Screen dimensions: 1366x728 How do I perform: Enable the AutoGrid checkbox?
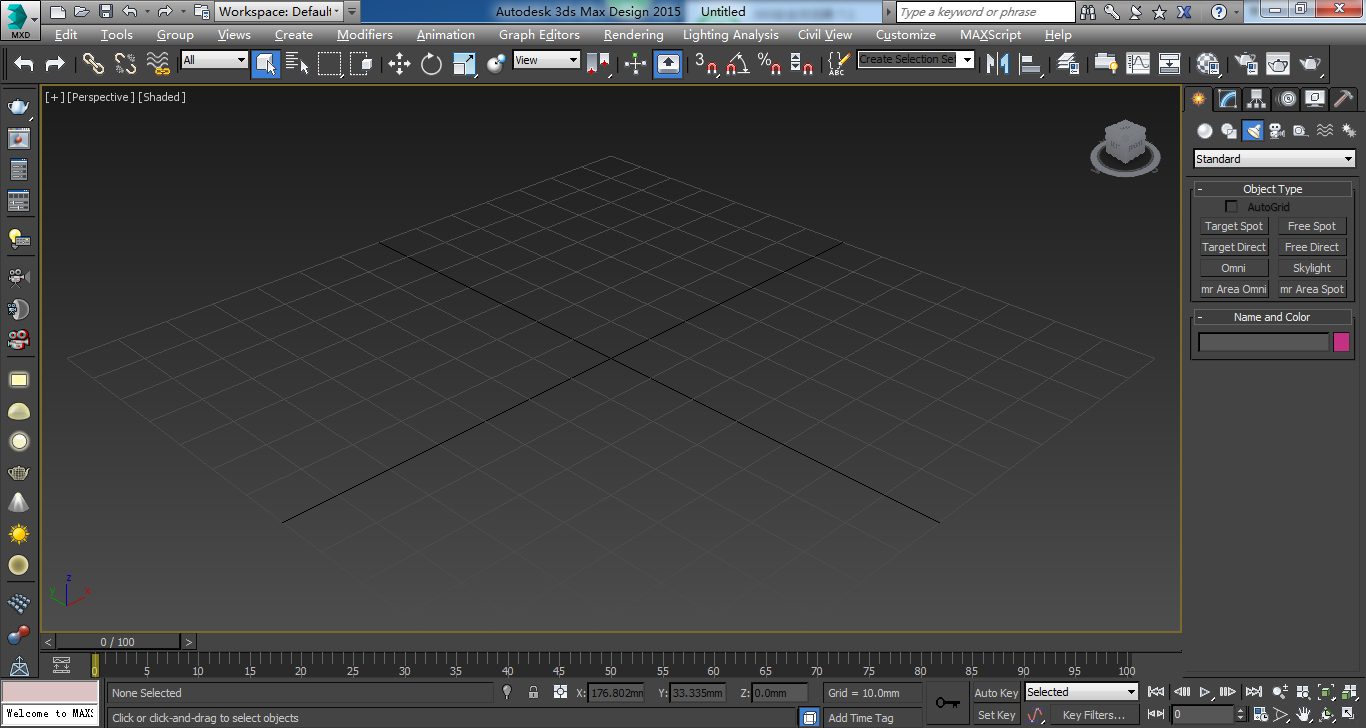[x=1231, y=206]
